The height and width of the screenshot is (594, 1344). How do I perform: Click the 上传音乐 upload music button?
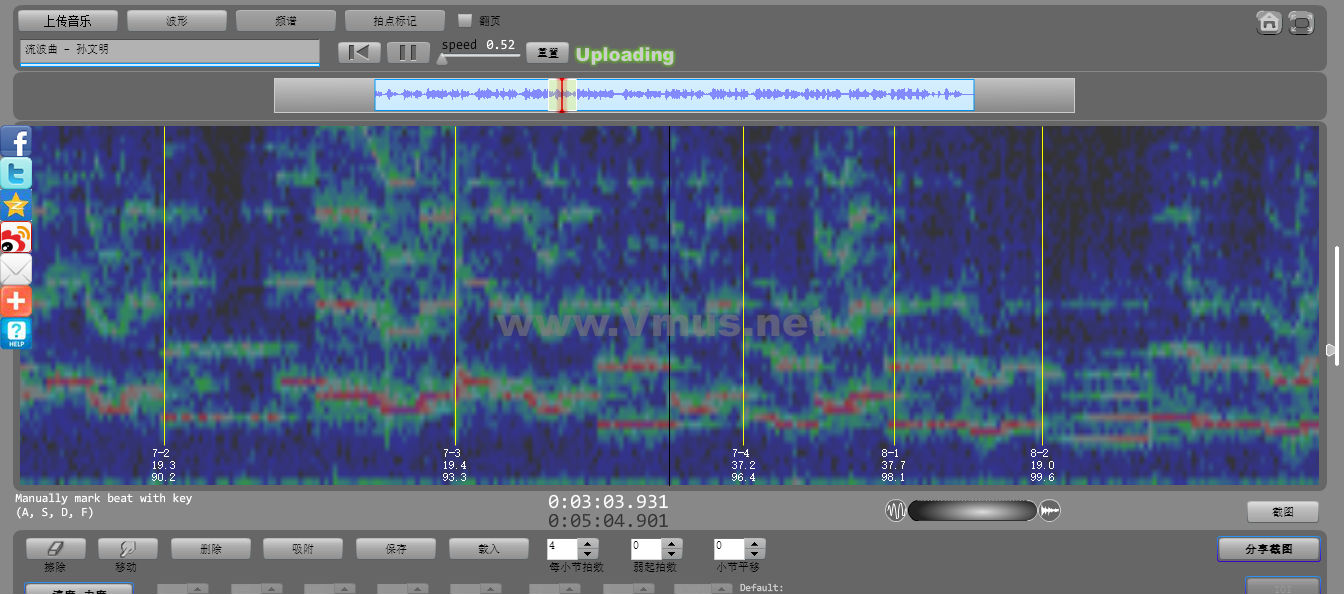click(68, 20)
